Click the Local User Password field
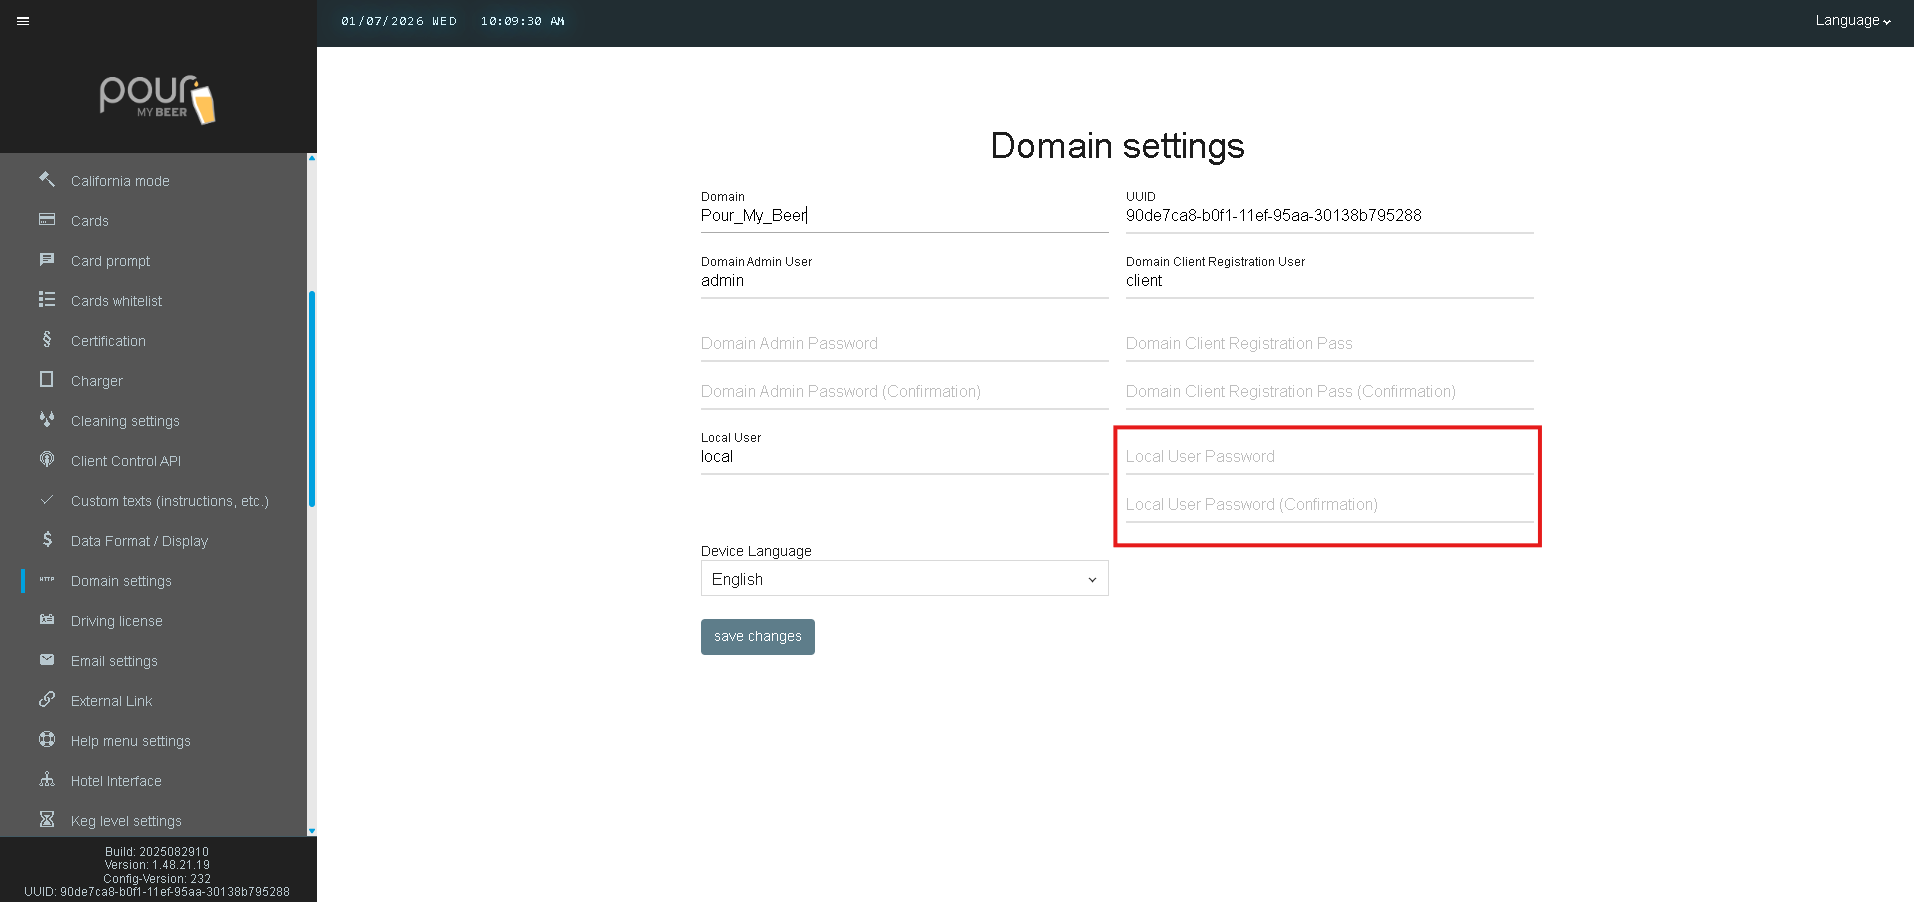This screenshot has width=1914, height=902. (1328, 457)
